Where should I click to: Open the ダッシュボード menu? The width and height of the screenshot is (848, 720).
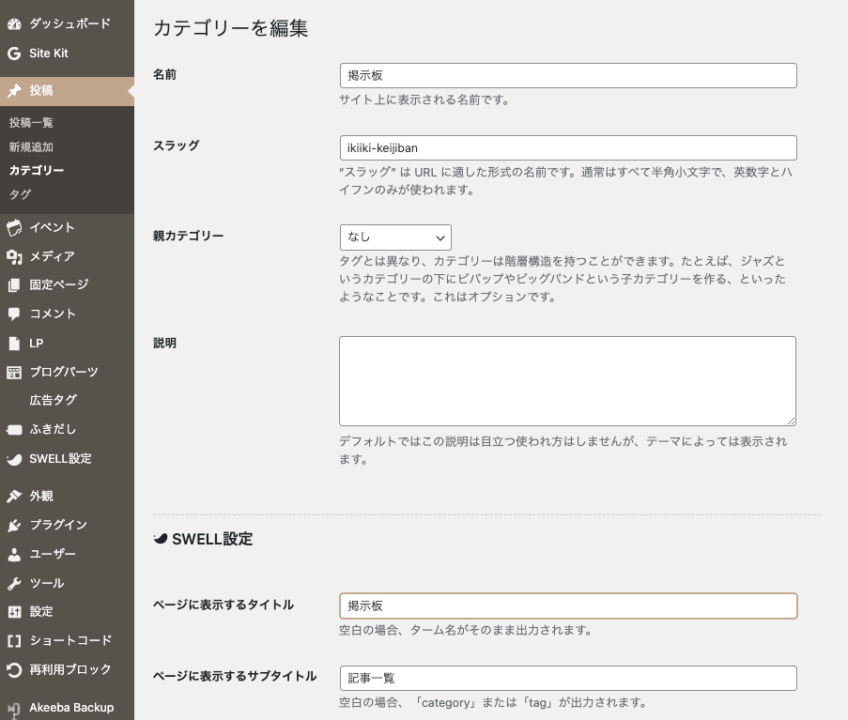point(67,24)
